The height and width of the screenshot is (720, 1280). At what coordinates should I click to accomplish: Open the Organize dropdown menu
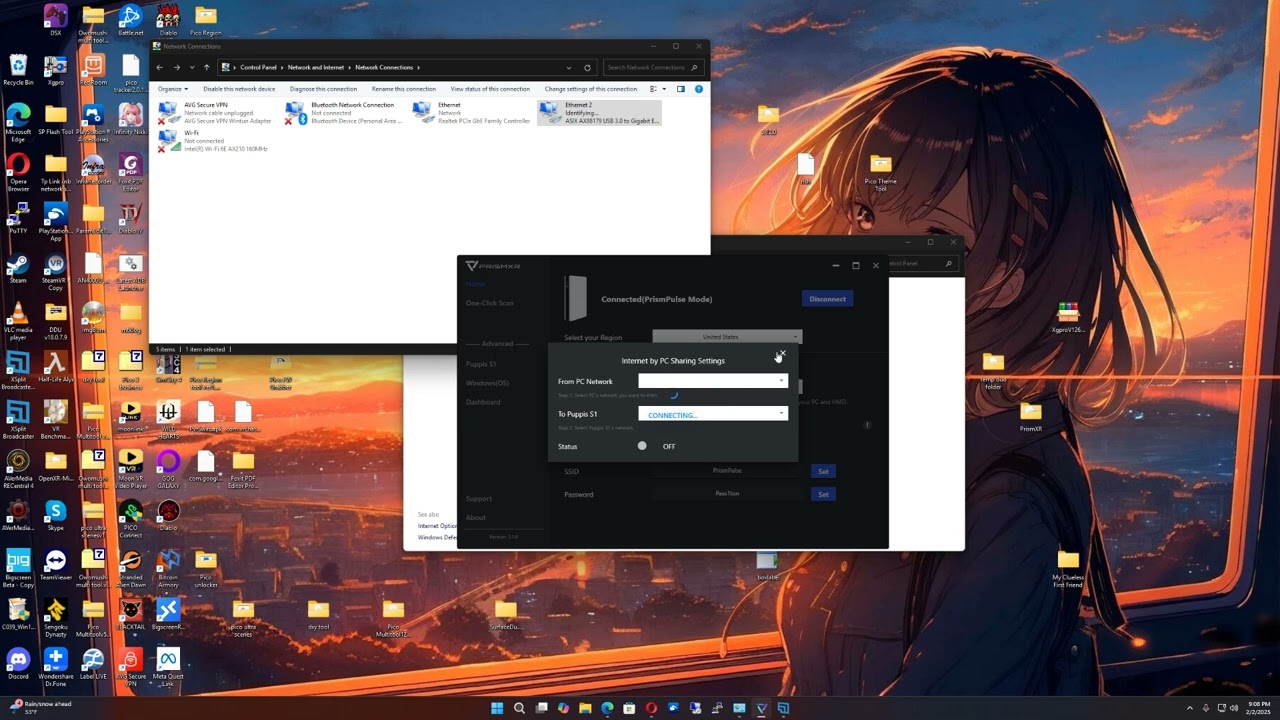[172, 89]
